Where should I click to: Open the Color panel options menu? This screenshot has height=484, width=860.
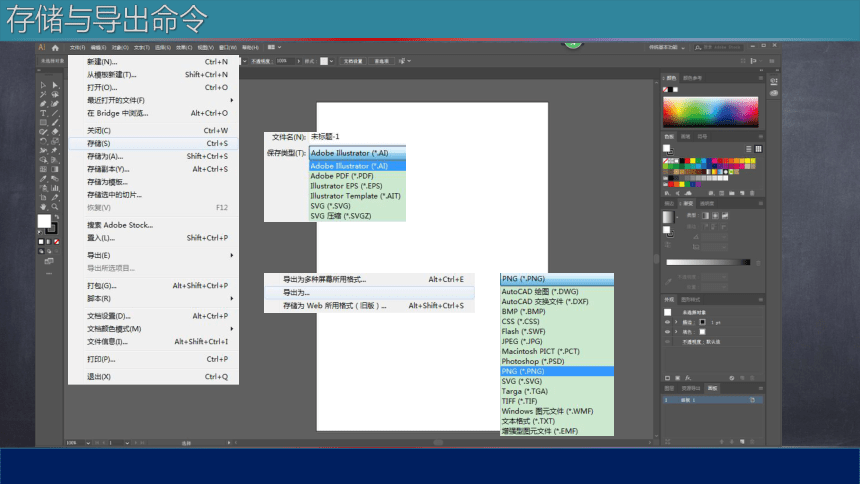tap(761, 78)
